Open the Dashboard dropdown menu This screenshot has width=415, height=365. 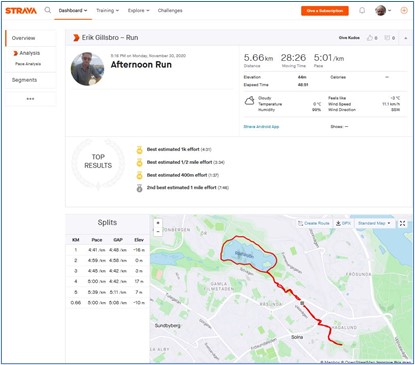coord(73,11)
